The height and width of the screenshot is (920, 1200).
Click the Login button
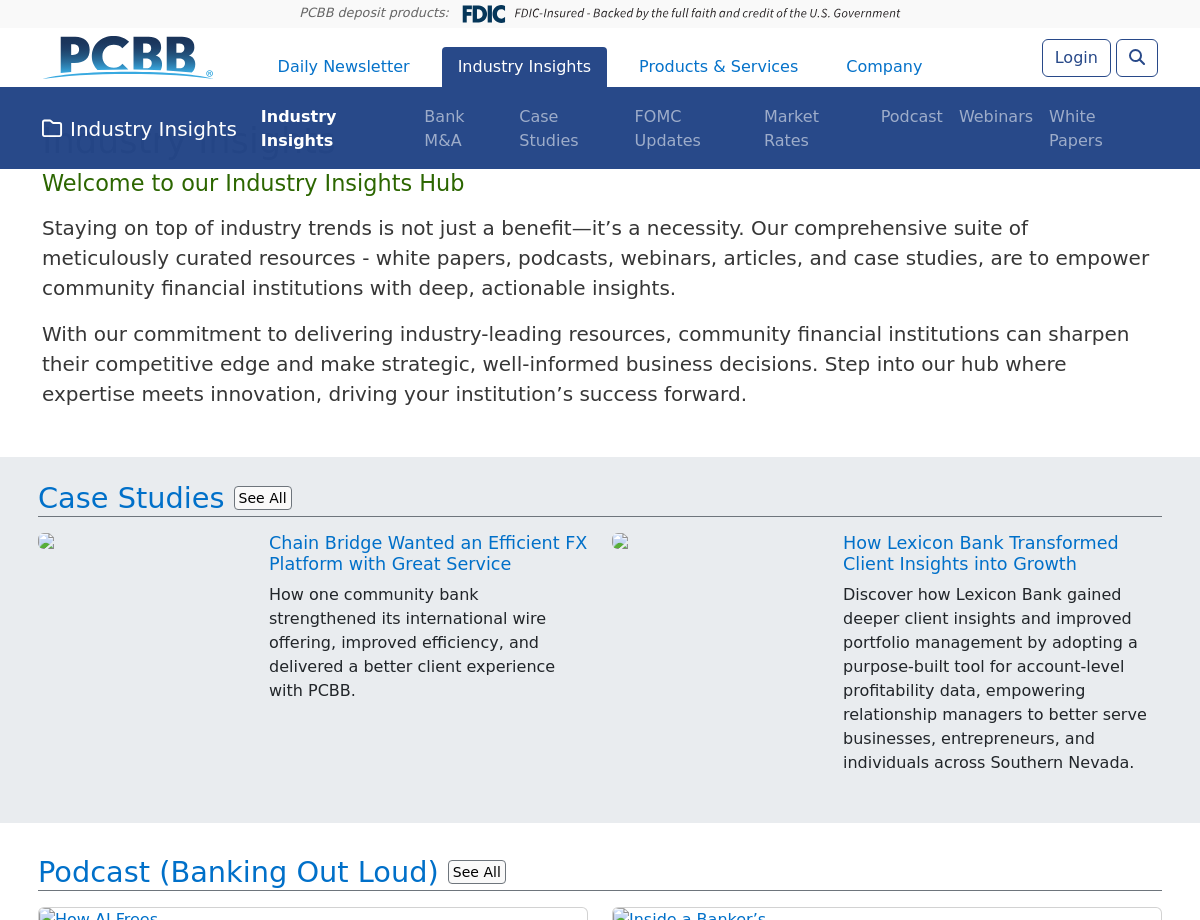click(1076, 58)
